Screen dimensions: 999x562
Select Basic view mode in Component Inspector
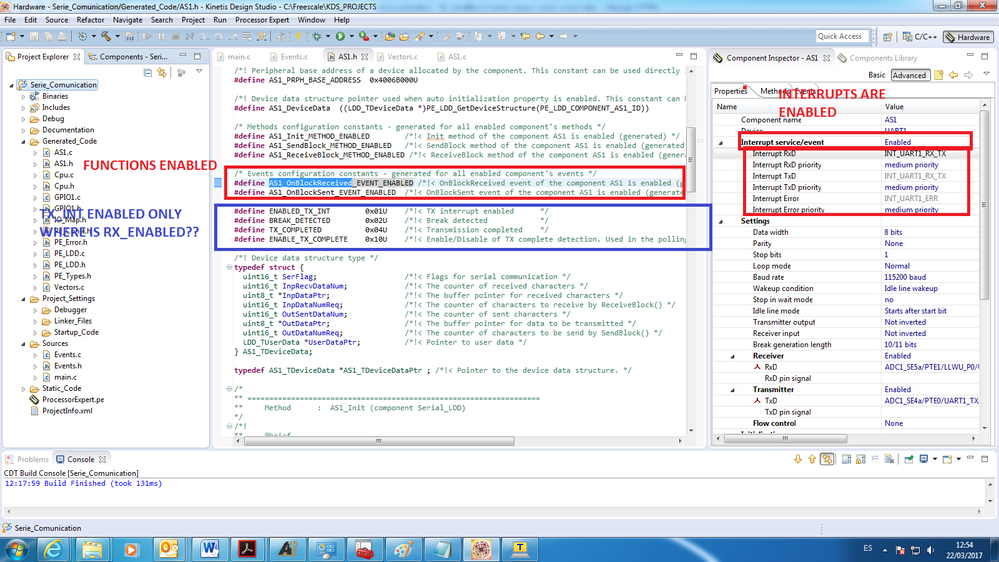point(876,75)
